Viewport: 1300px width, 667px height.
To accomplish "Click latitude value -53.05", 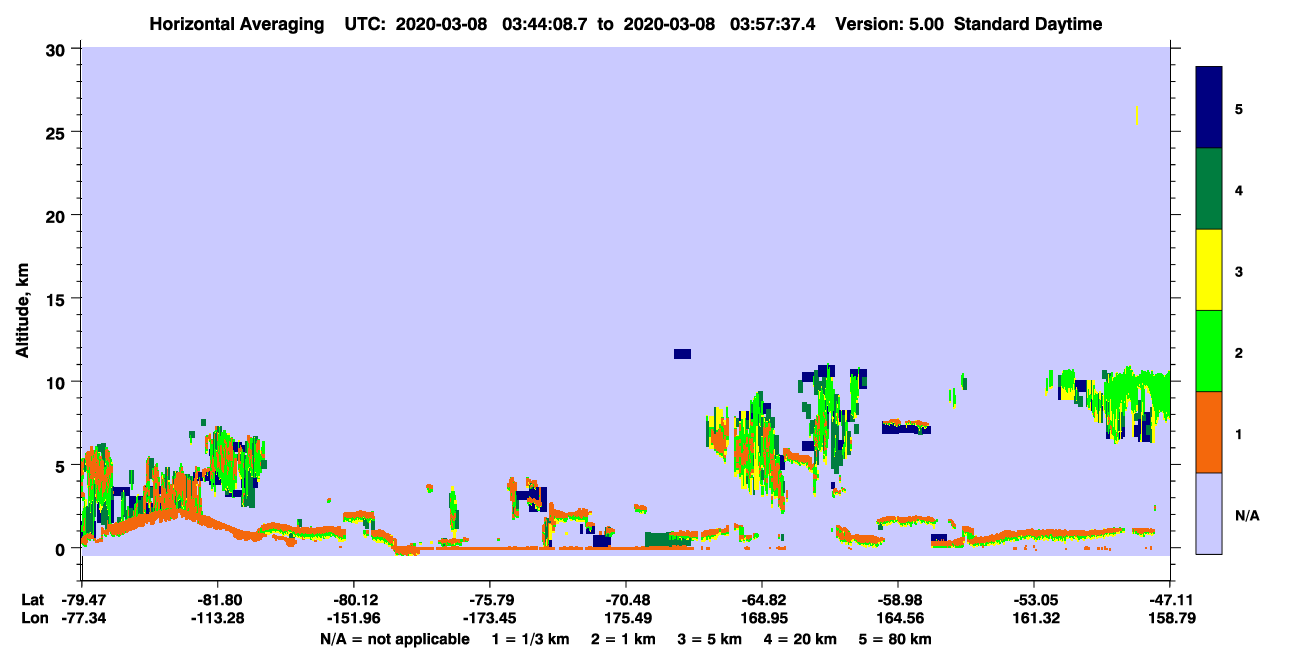I will pyautogui.click(x=1034, y=599).
